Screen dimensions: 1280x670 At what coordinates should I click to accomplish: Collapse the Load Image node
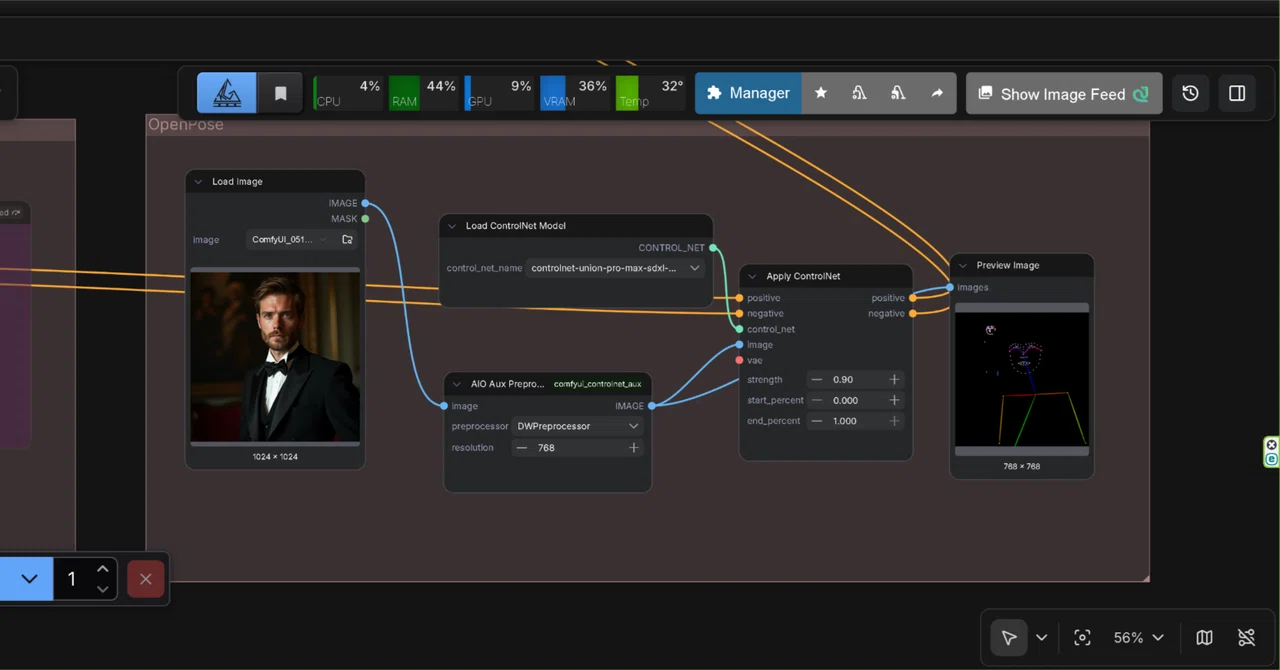coord(198,182)
